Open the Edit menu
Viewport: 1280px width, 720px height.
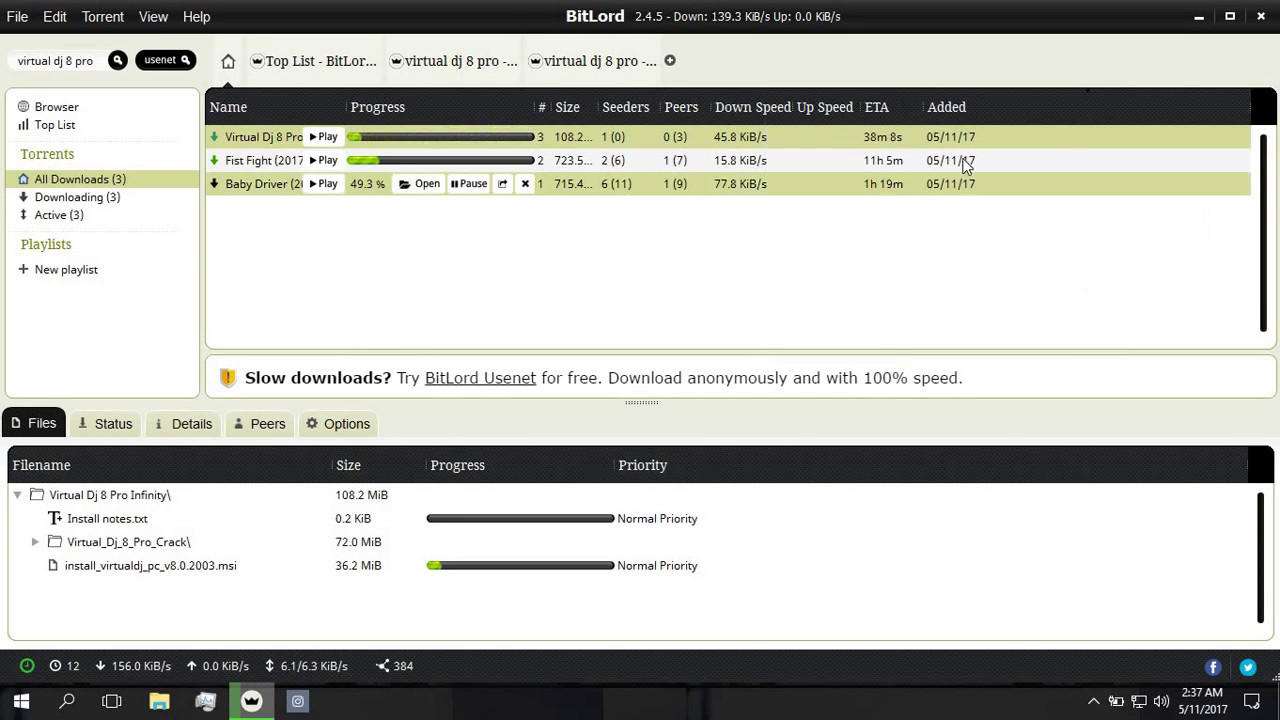55,16
